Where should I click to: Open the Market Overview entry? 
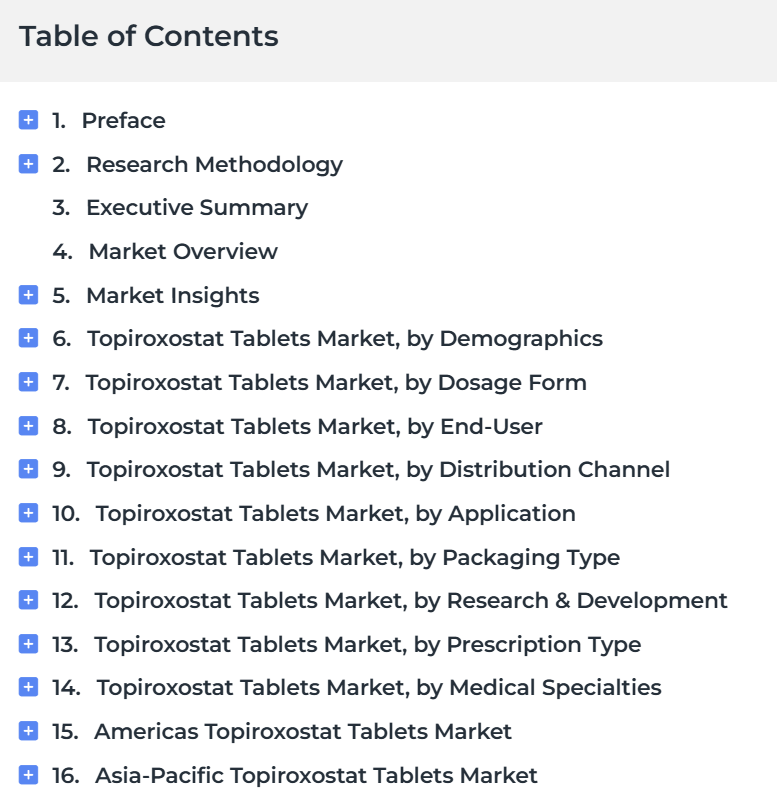pos(183,251)
